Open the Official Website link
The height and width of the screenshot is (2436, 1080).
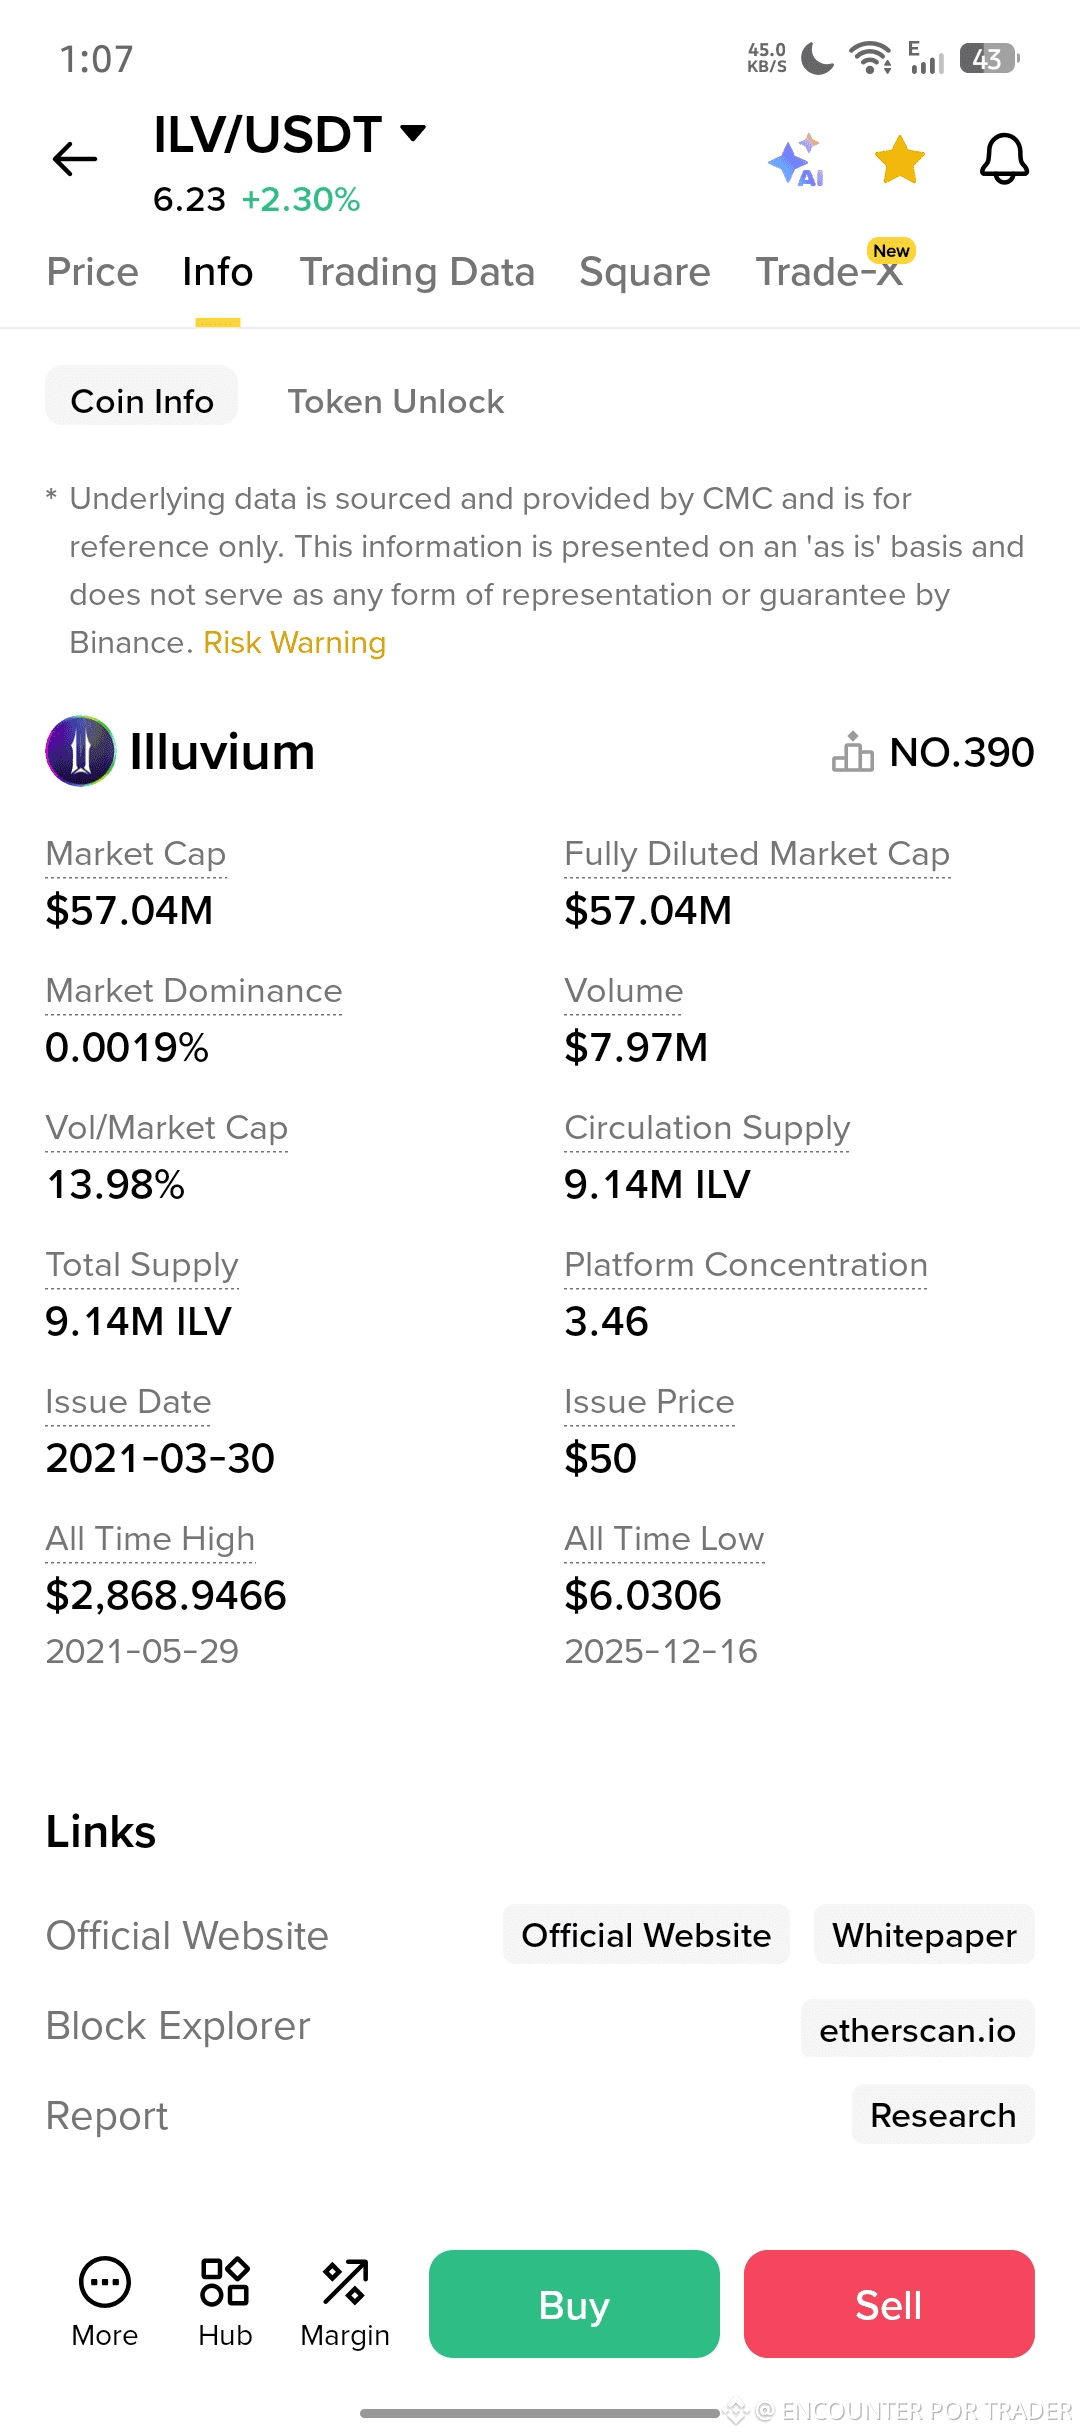[646, 1935]
